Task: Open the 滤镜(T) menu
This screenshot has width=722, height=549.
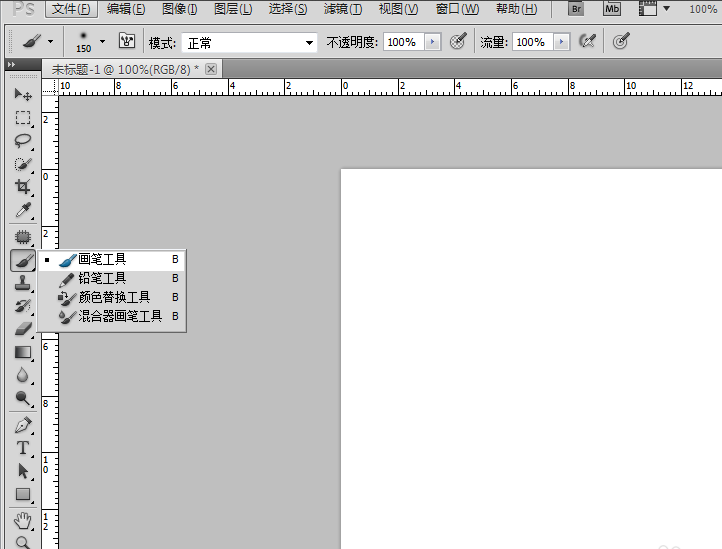Action: 343,9
